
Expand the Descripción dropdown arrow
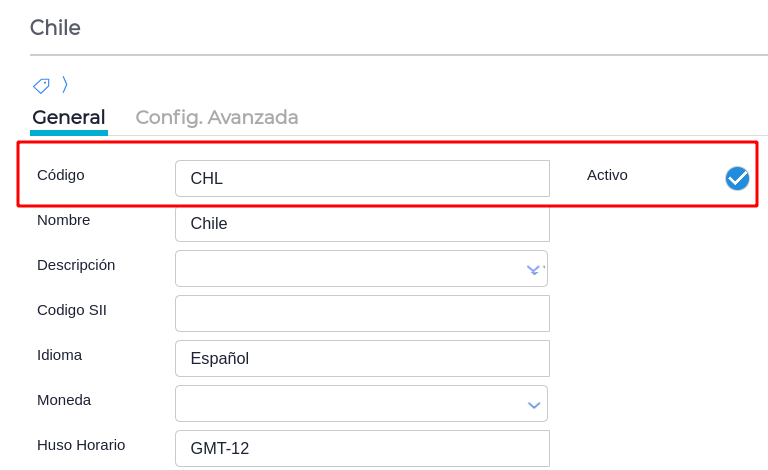pyautogui.click(x=534, y=269)
